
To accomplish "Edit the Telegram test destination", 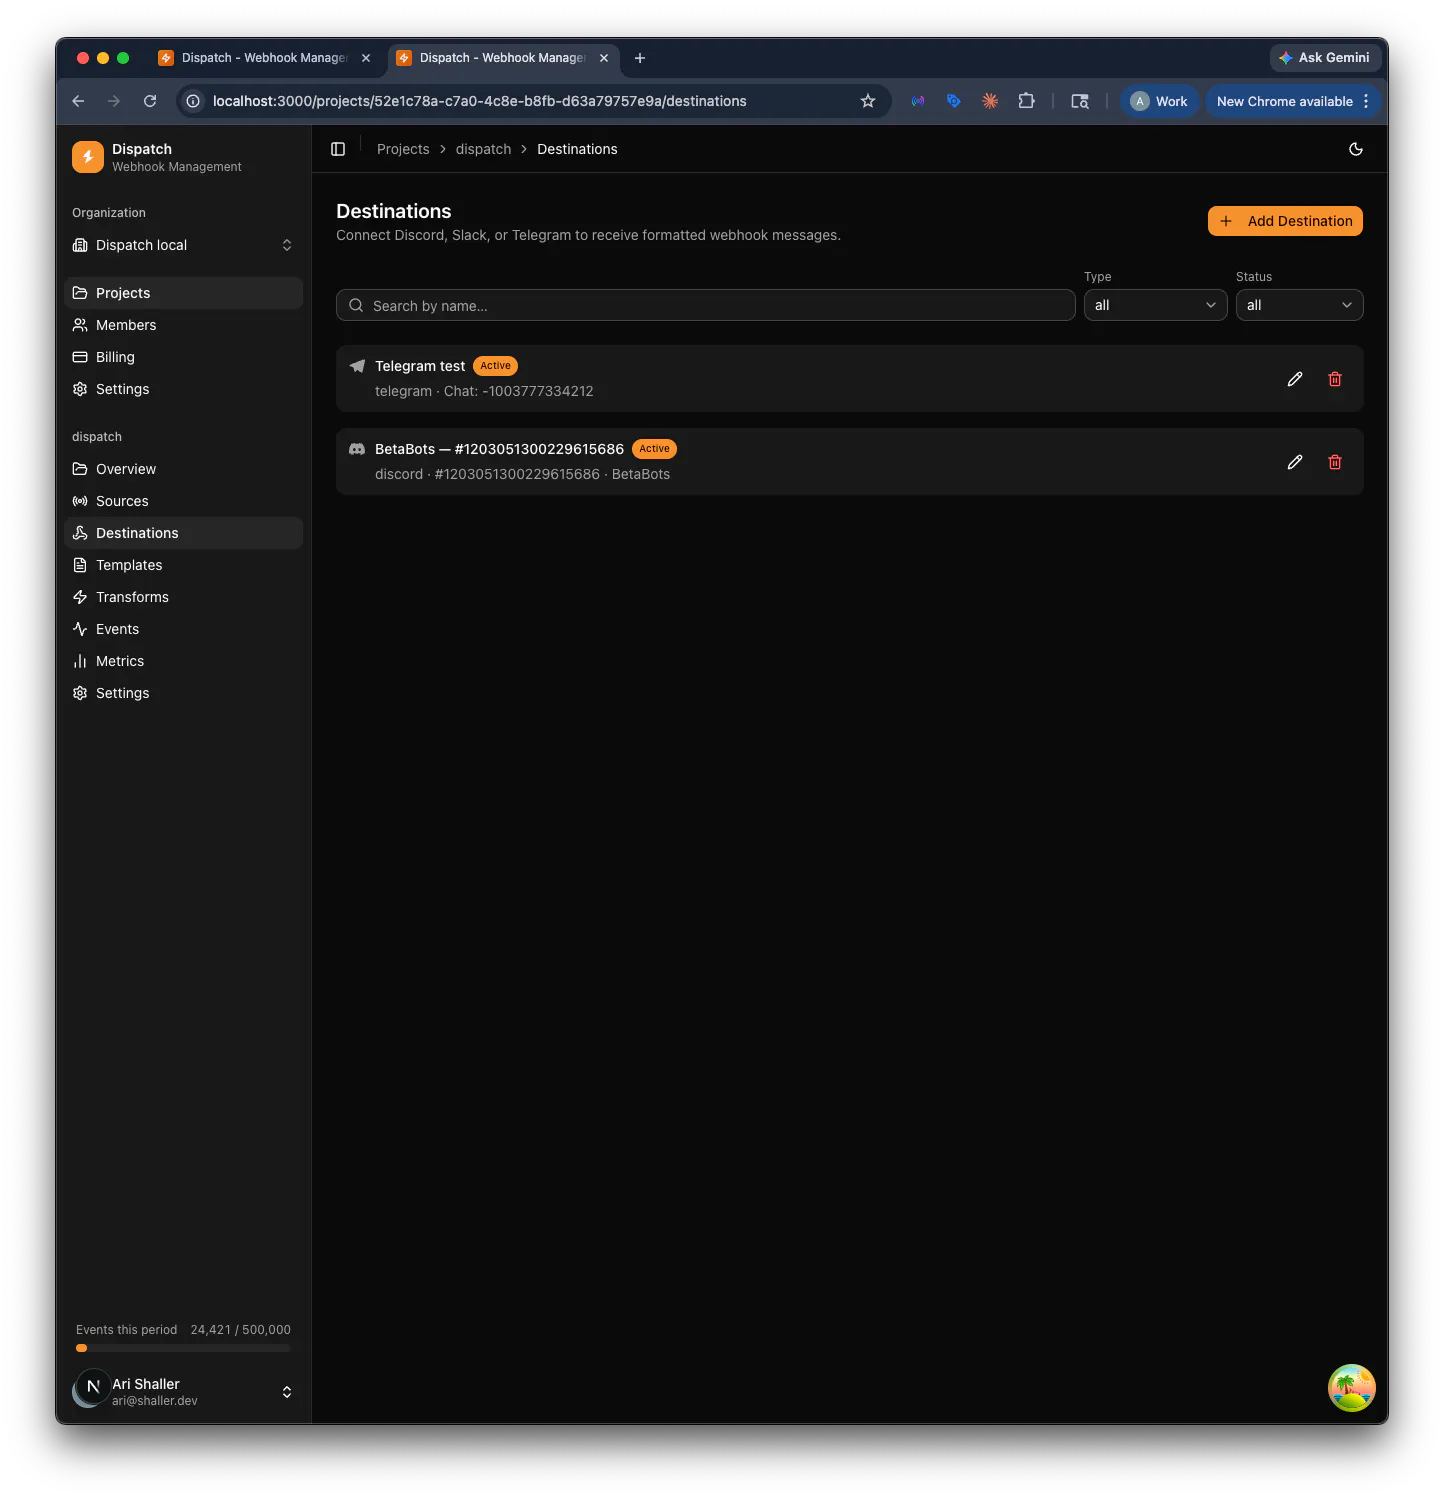I will [1295, 379].
